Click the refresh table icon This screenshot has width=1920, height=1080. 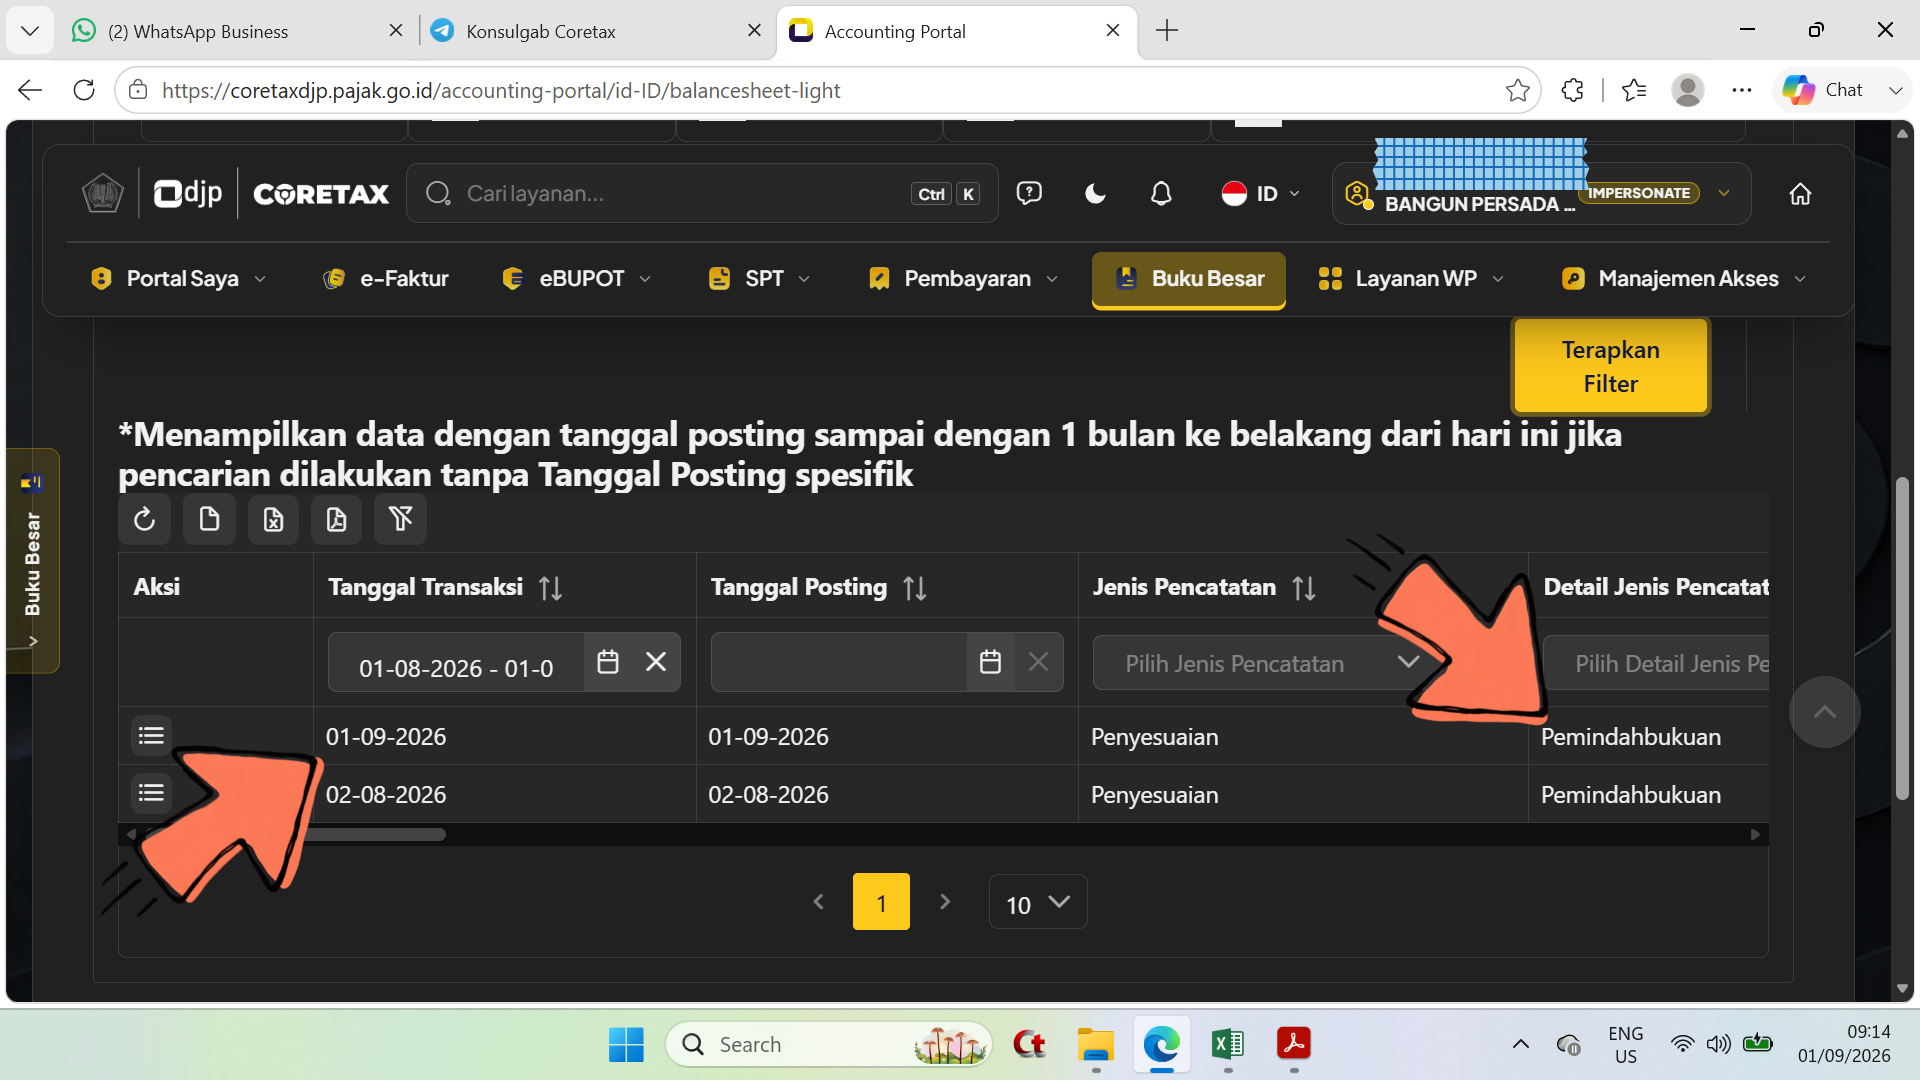click(x=144, y=519)
